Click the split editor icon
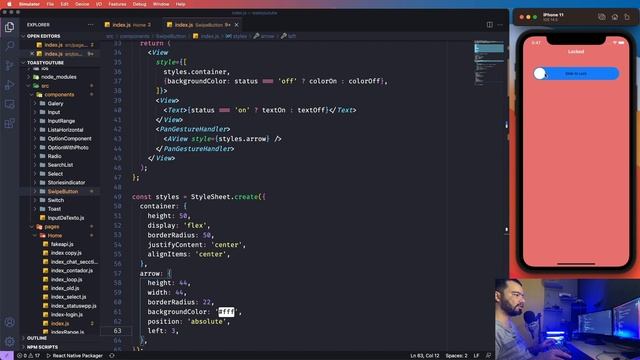This screenshot has height=360, width=640. coord(489,25)
